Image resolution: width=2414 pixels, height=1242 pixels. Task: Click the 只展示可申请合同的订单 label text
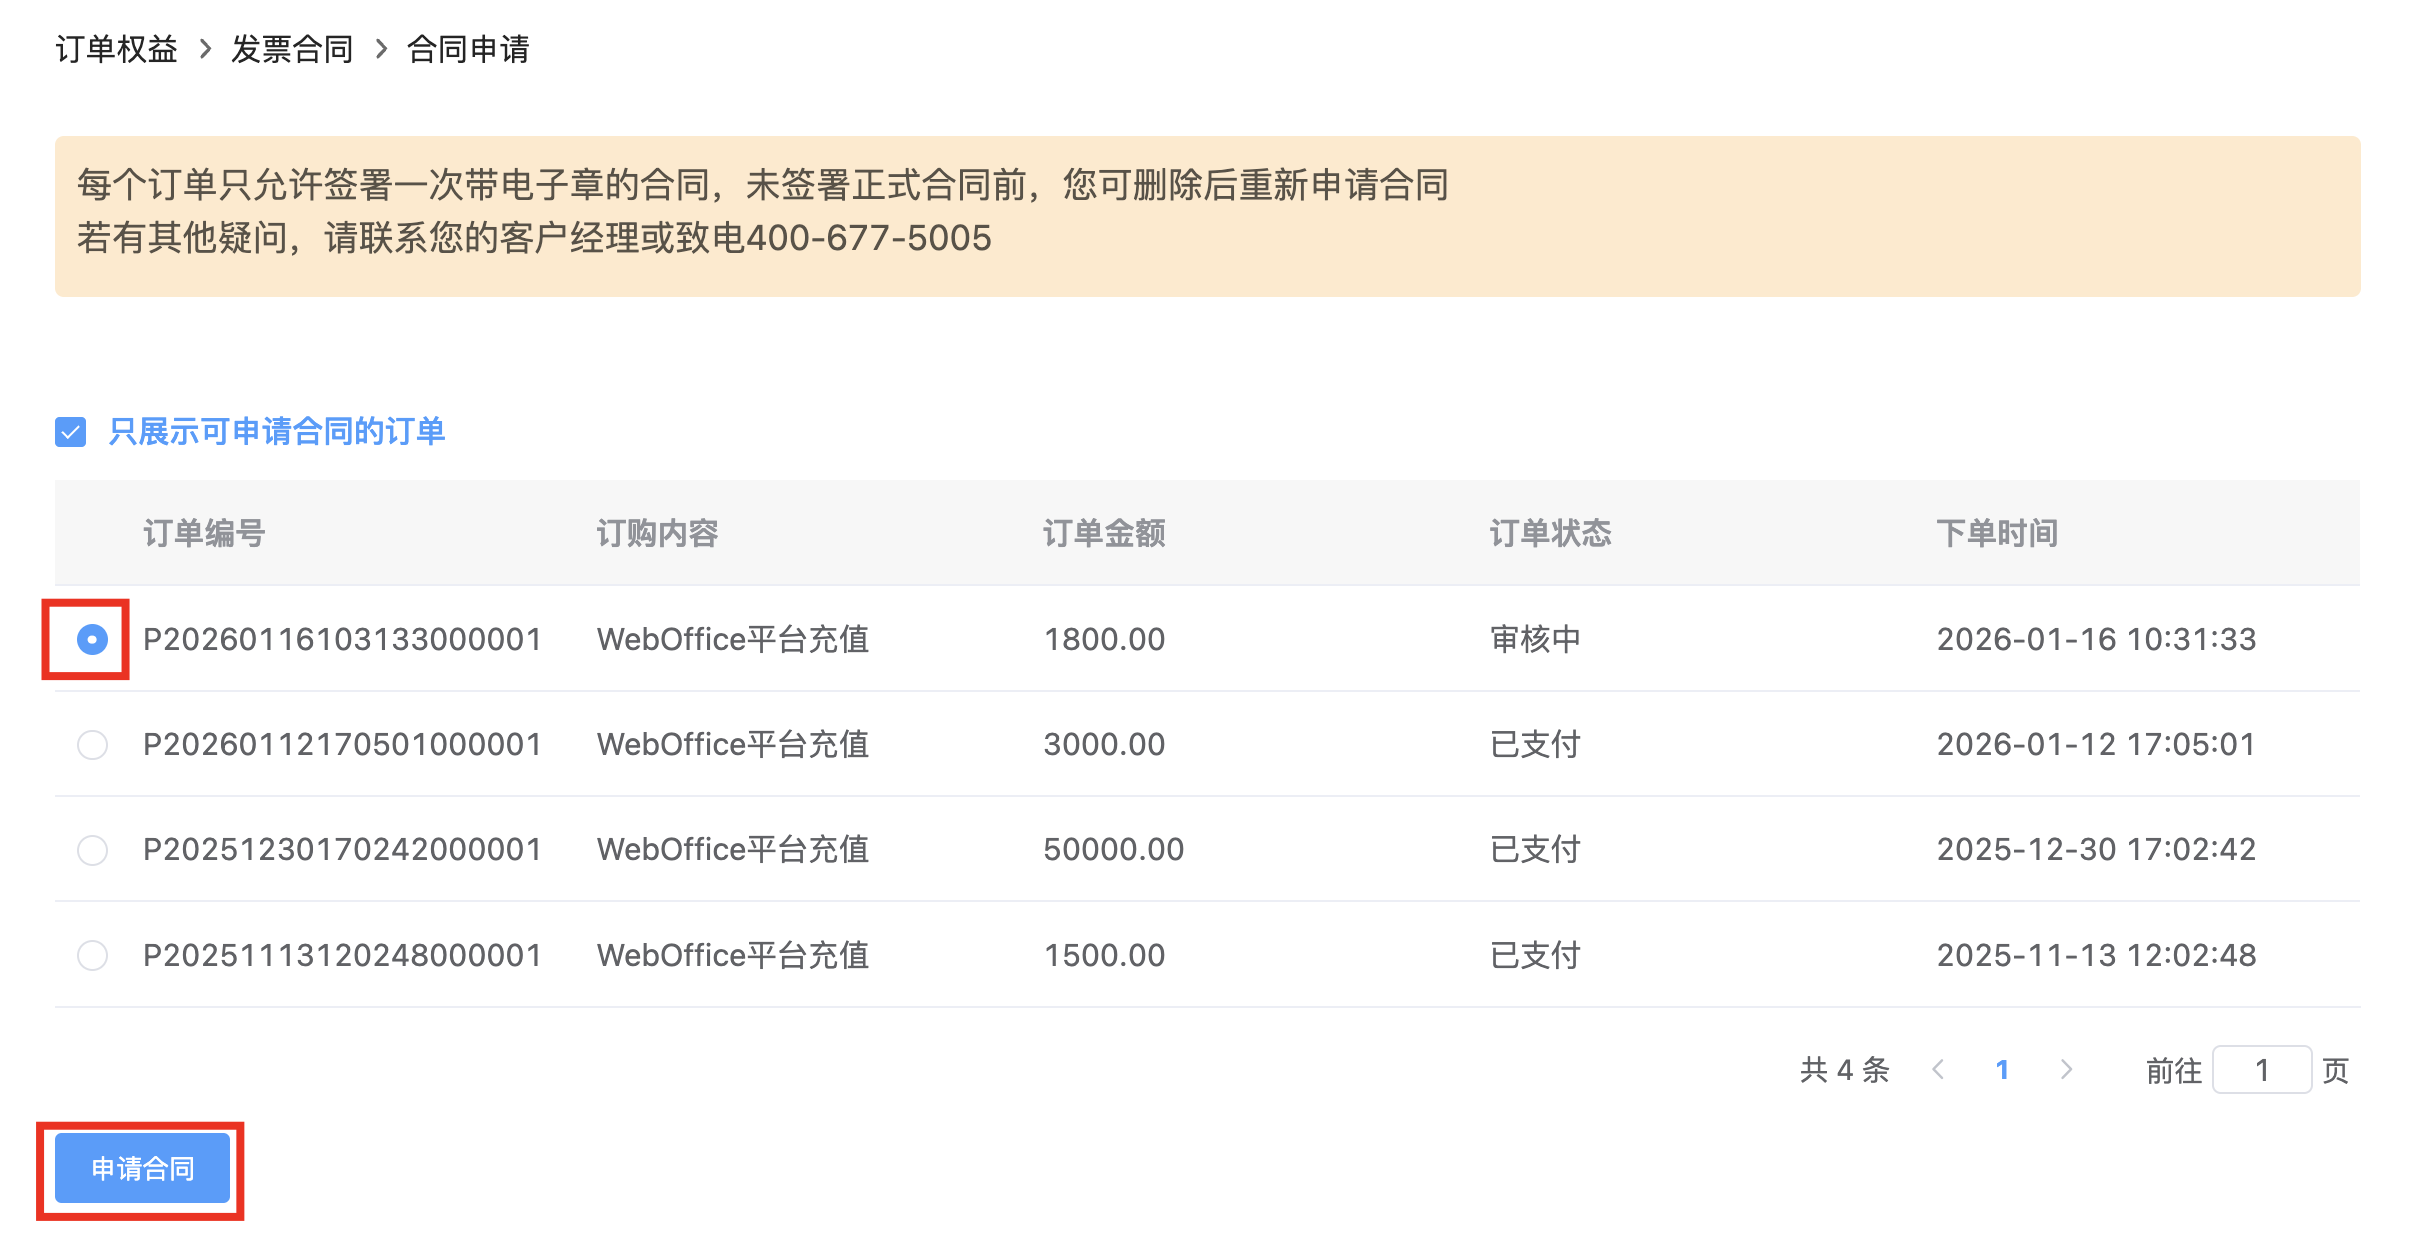276,432
